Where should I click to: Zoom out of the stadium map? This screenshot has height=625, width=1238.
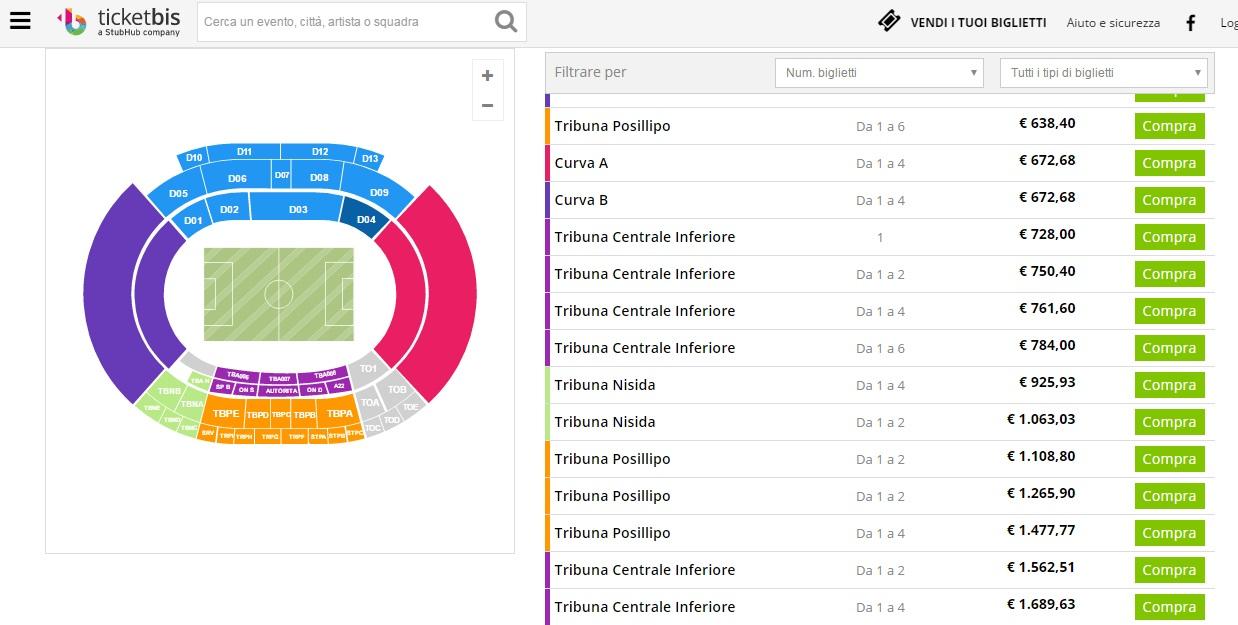[487, 105]
